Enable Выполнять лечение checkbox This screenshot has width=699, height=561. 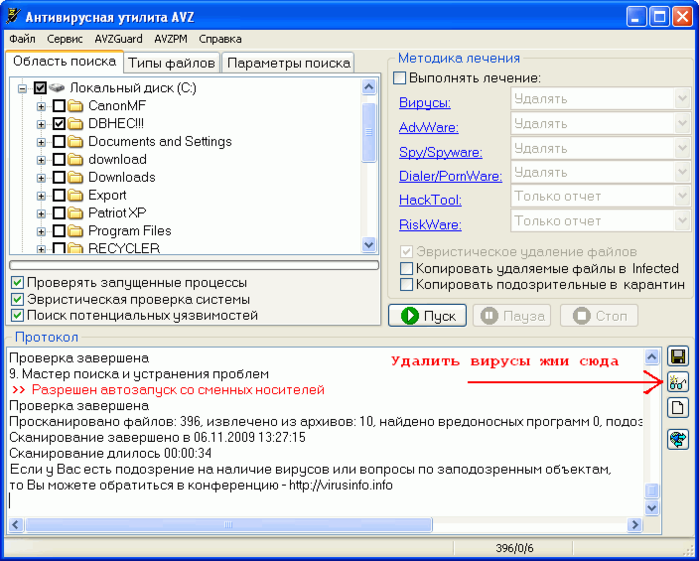pyautogui.click(x=399, y=78)
